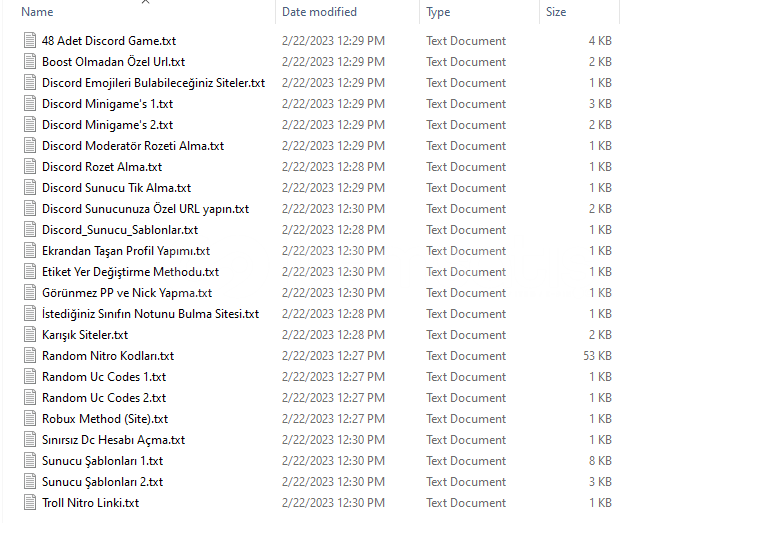Select the file name 48 Adet Discord Game.txt

pos(109,41)
